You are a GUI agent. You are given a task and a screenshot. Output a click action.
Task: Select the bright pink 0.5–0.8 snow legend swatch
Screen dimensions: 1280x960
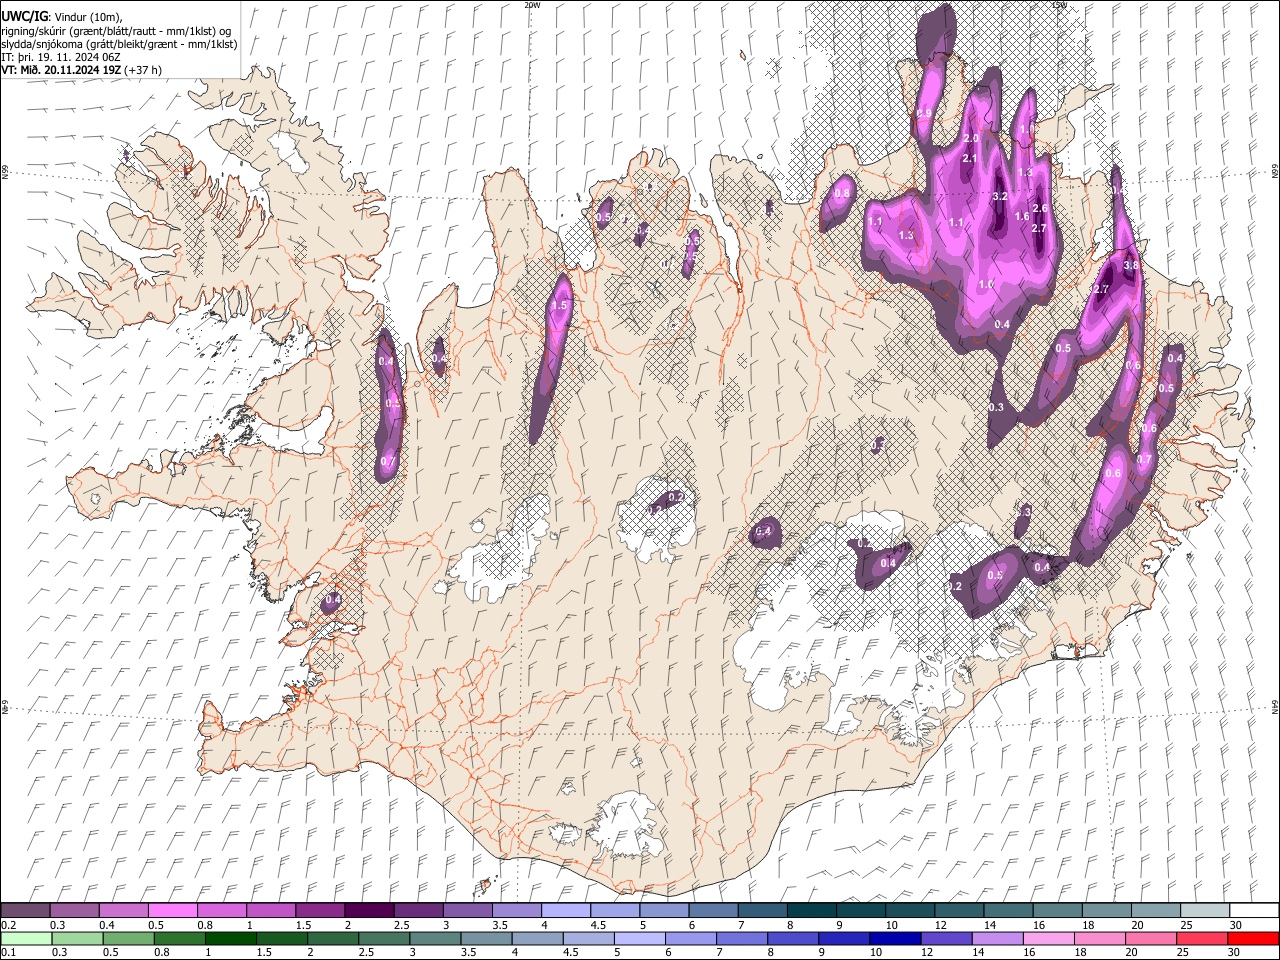click(x=172, y=911)
